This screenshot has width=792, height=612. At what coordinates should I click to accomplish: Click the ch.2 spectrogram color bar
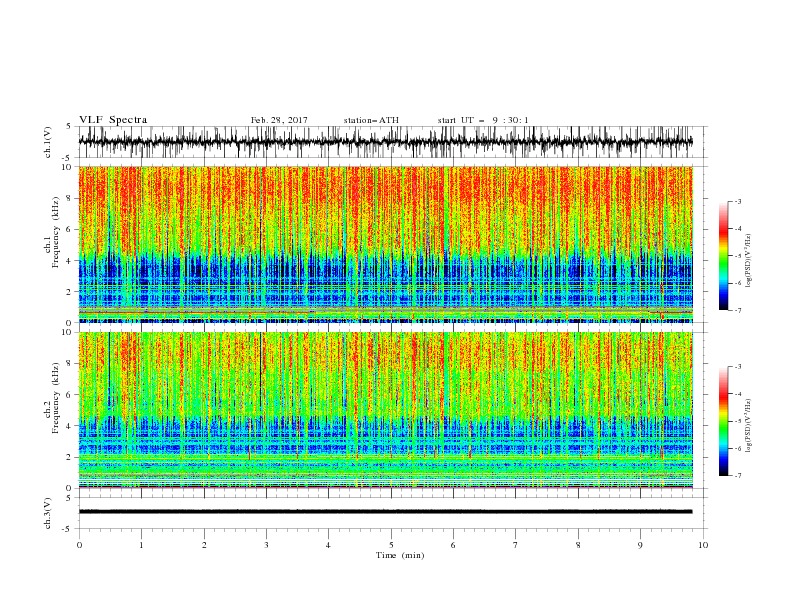pos(724,421)
